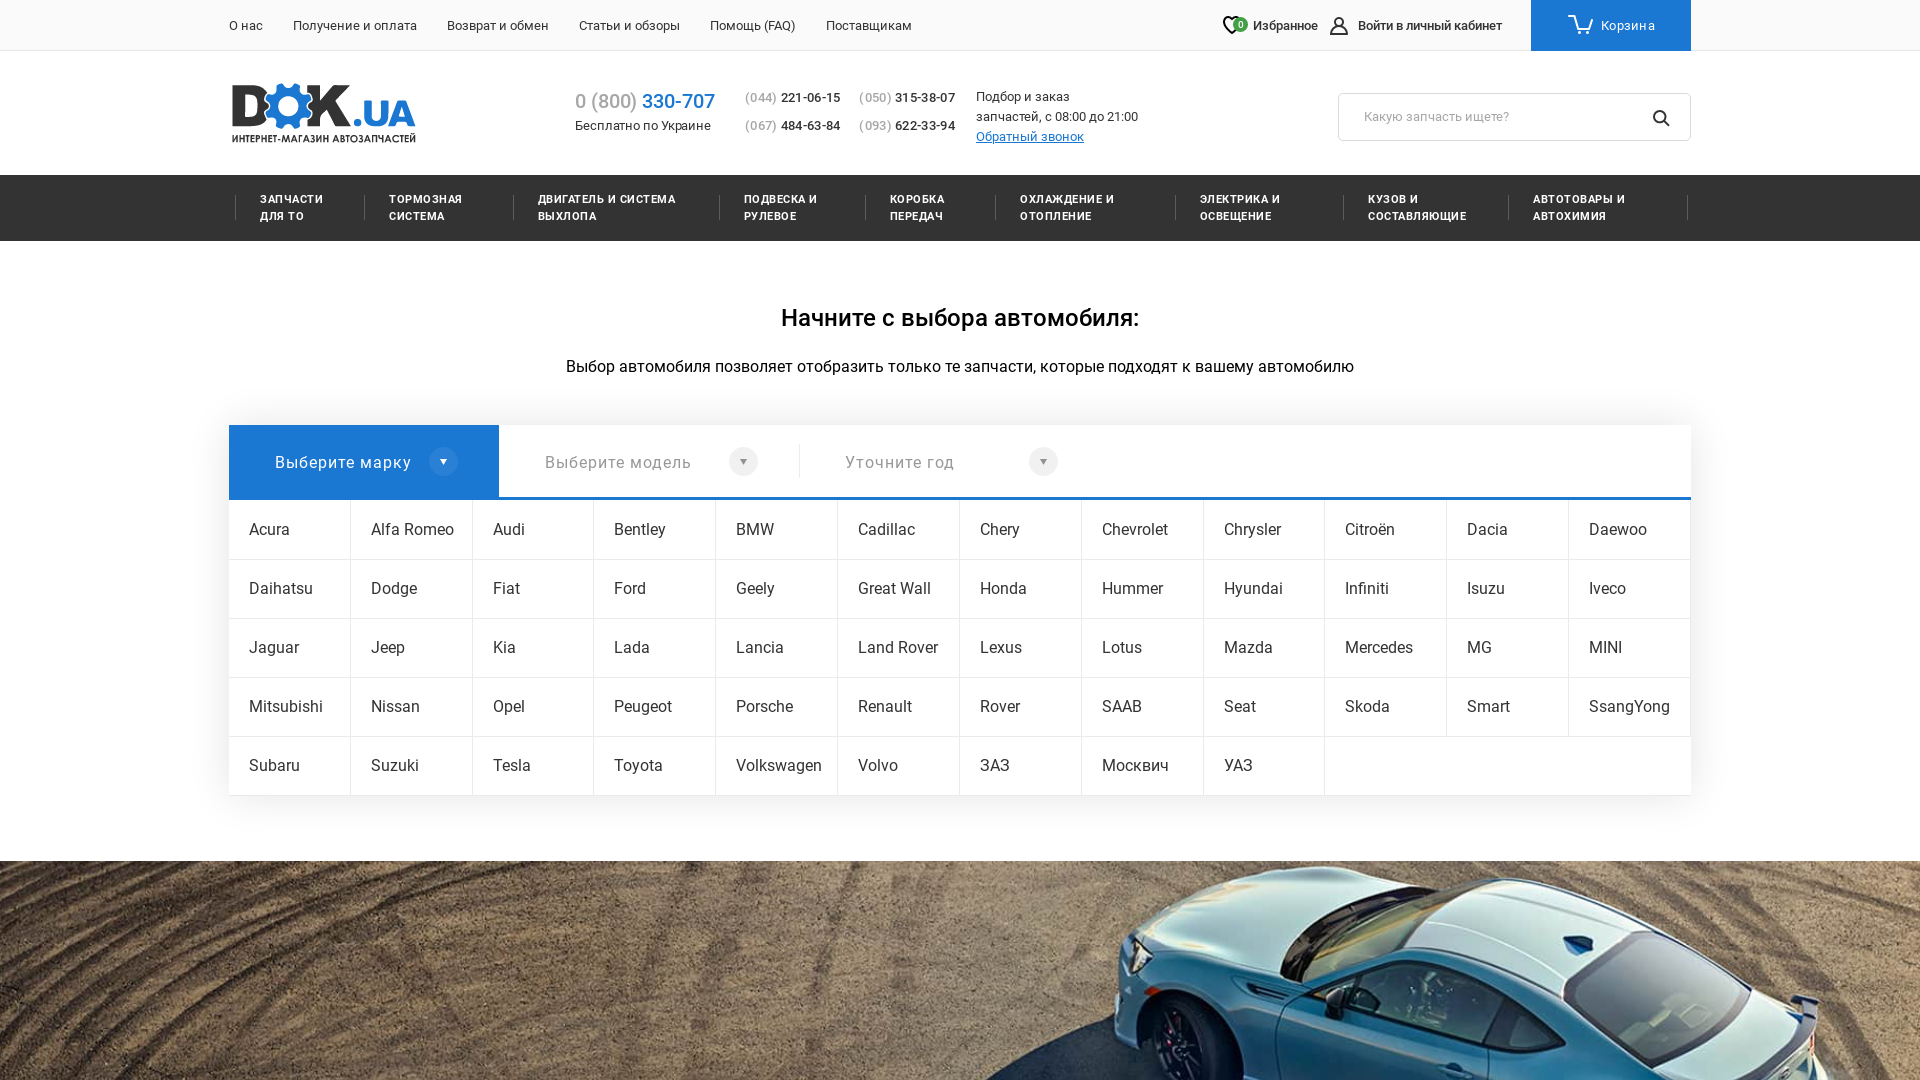Open 'Двигатель и система выхлопа' menu
This screenshot has width=1920, height=1080.
click(606, 208)
